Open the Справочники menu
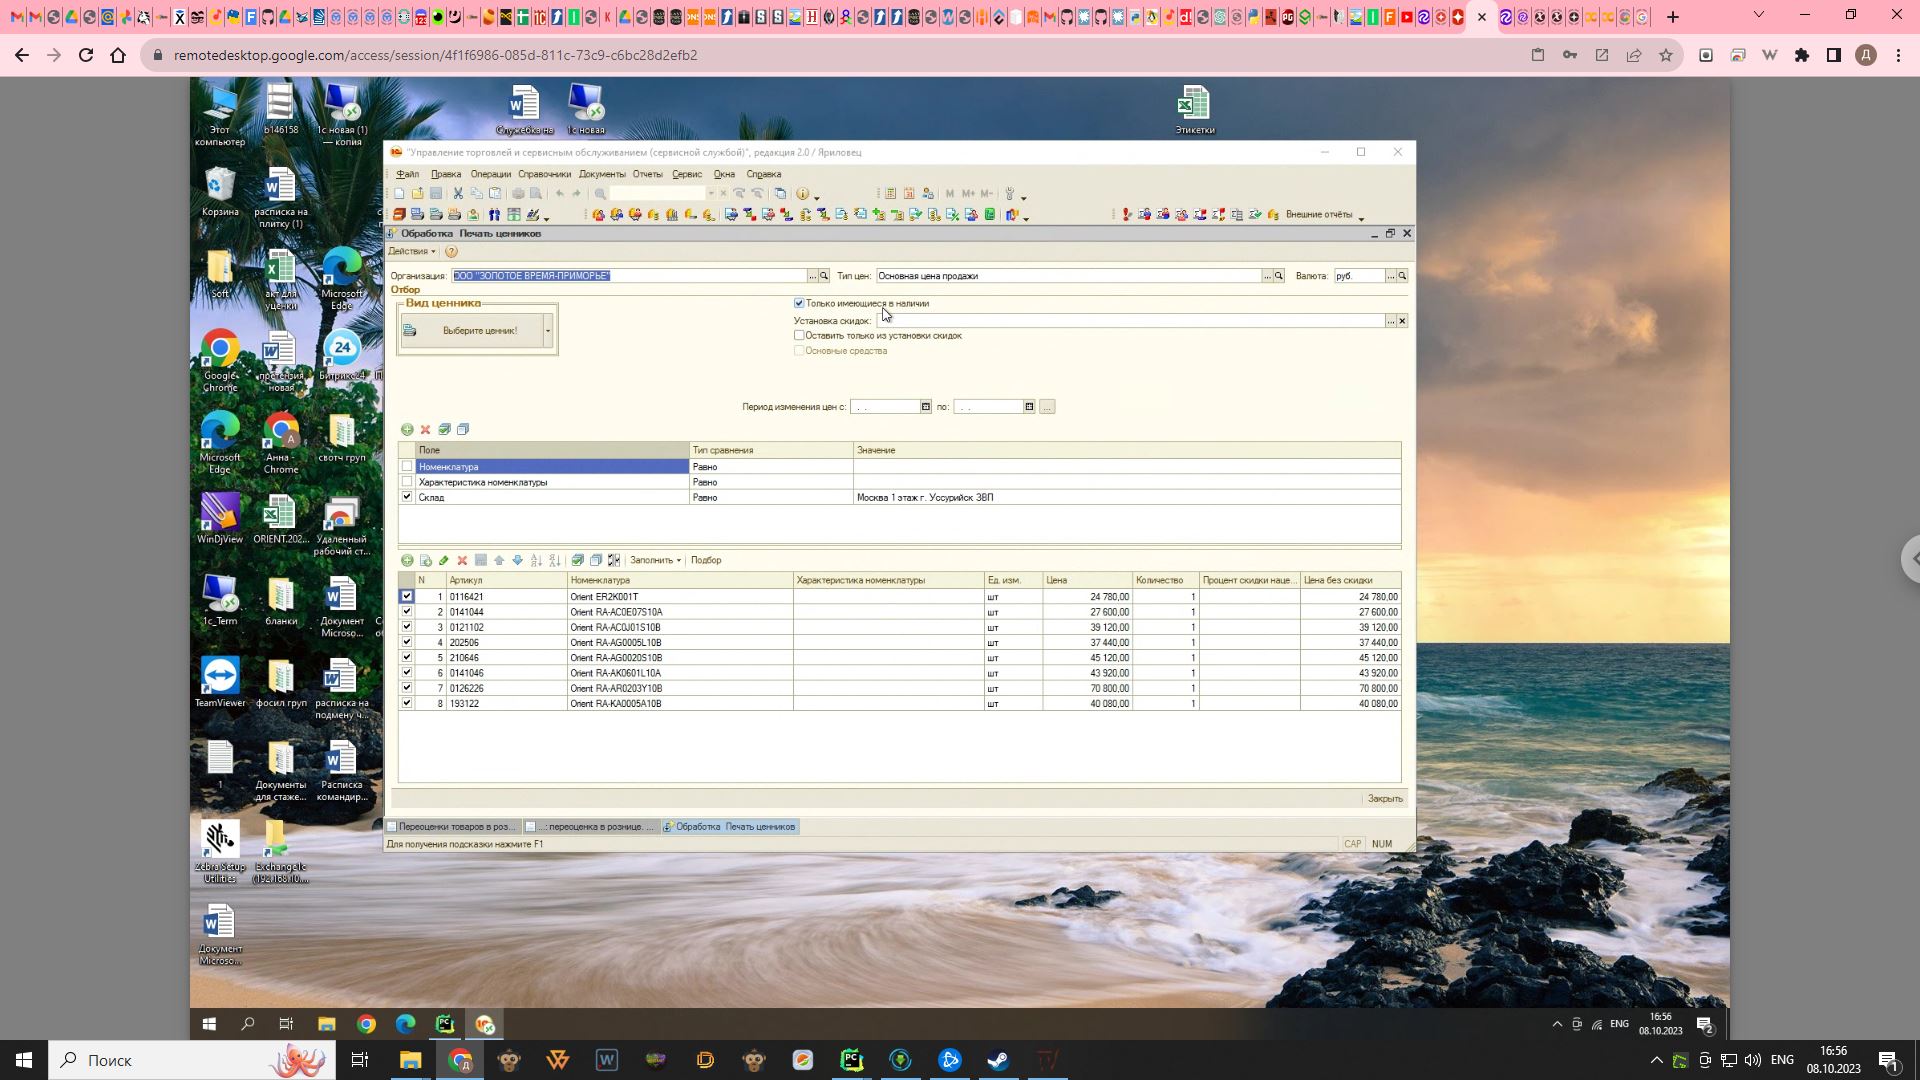 click(544, 174)
